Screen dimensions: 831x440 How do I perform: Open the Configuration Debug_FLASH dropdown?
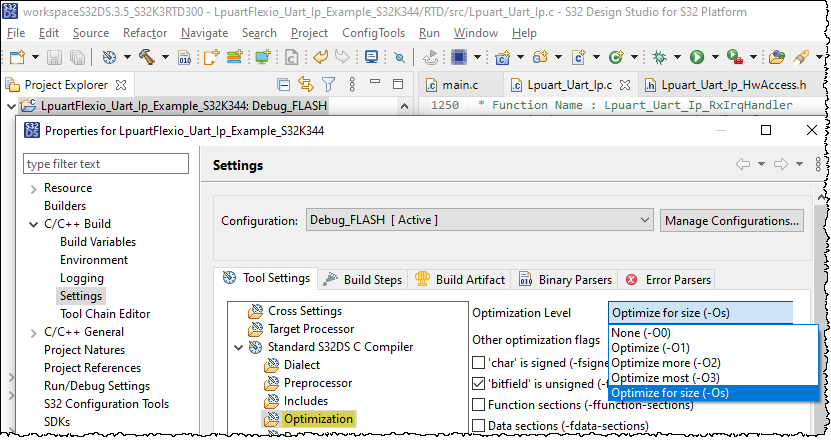click(480, 220)
